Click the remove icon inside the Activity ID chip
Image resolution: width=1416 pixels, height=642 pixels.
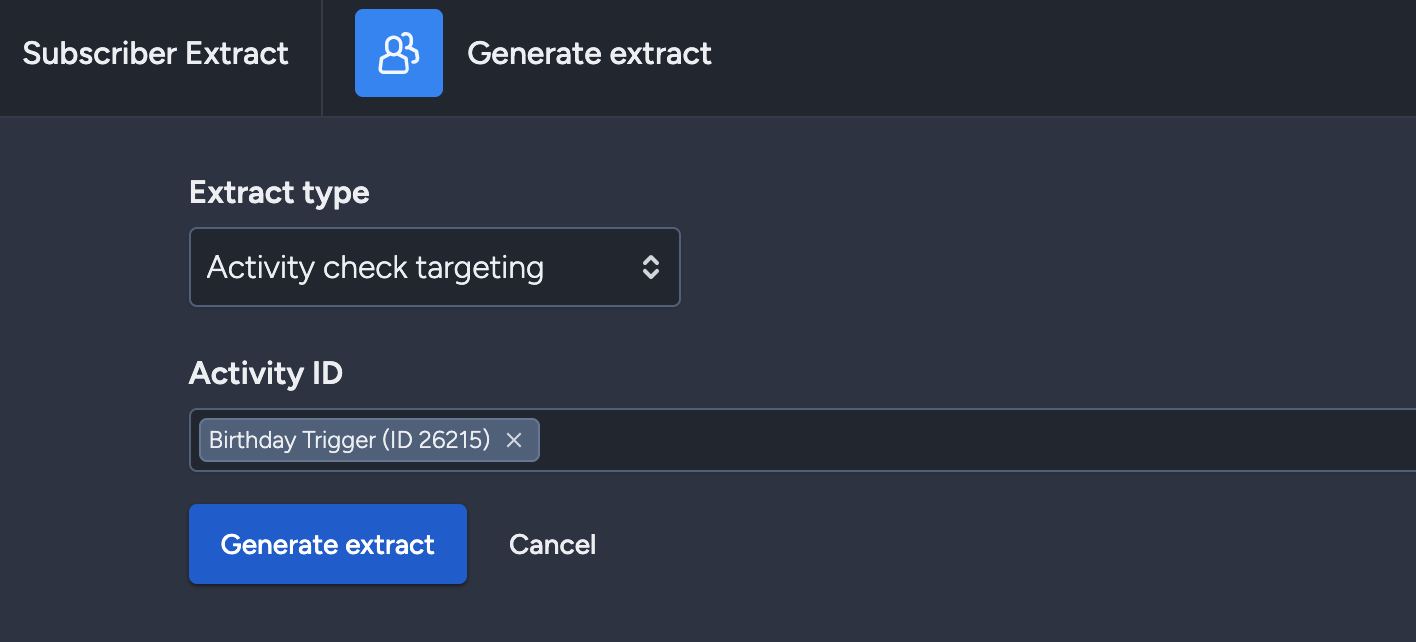pyautogui.click(x=514, y=440)
